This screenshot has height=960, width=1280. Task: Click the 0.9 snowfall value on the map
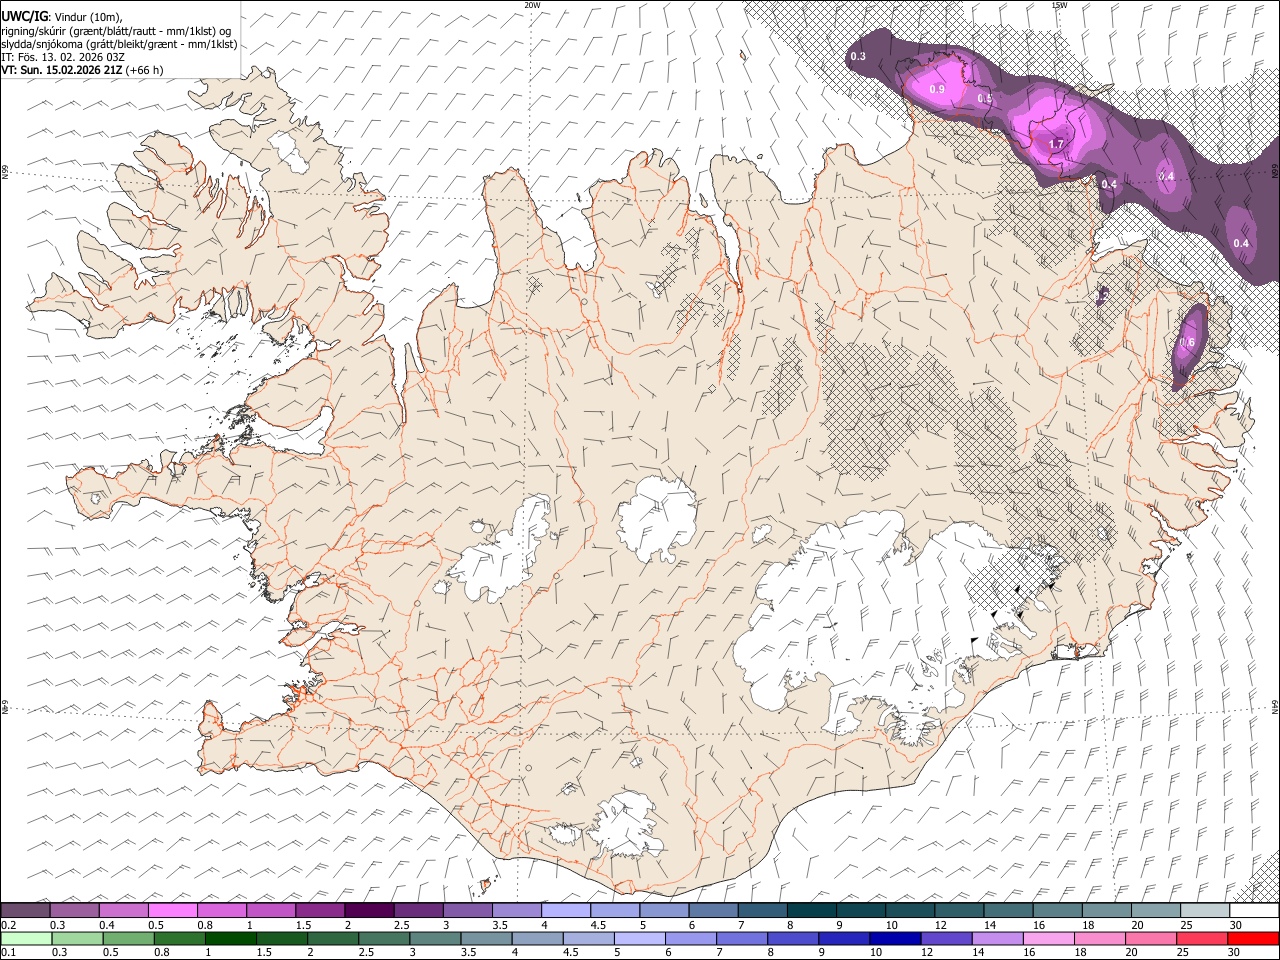click(x=937, y=90)
